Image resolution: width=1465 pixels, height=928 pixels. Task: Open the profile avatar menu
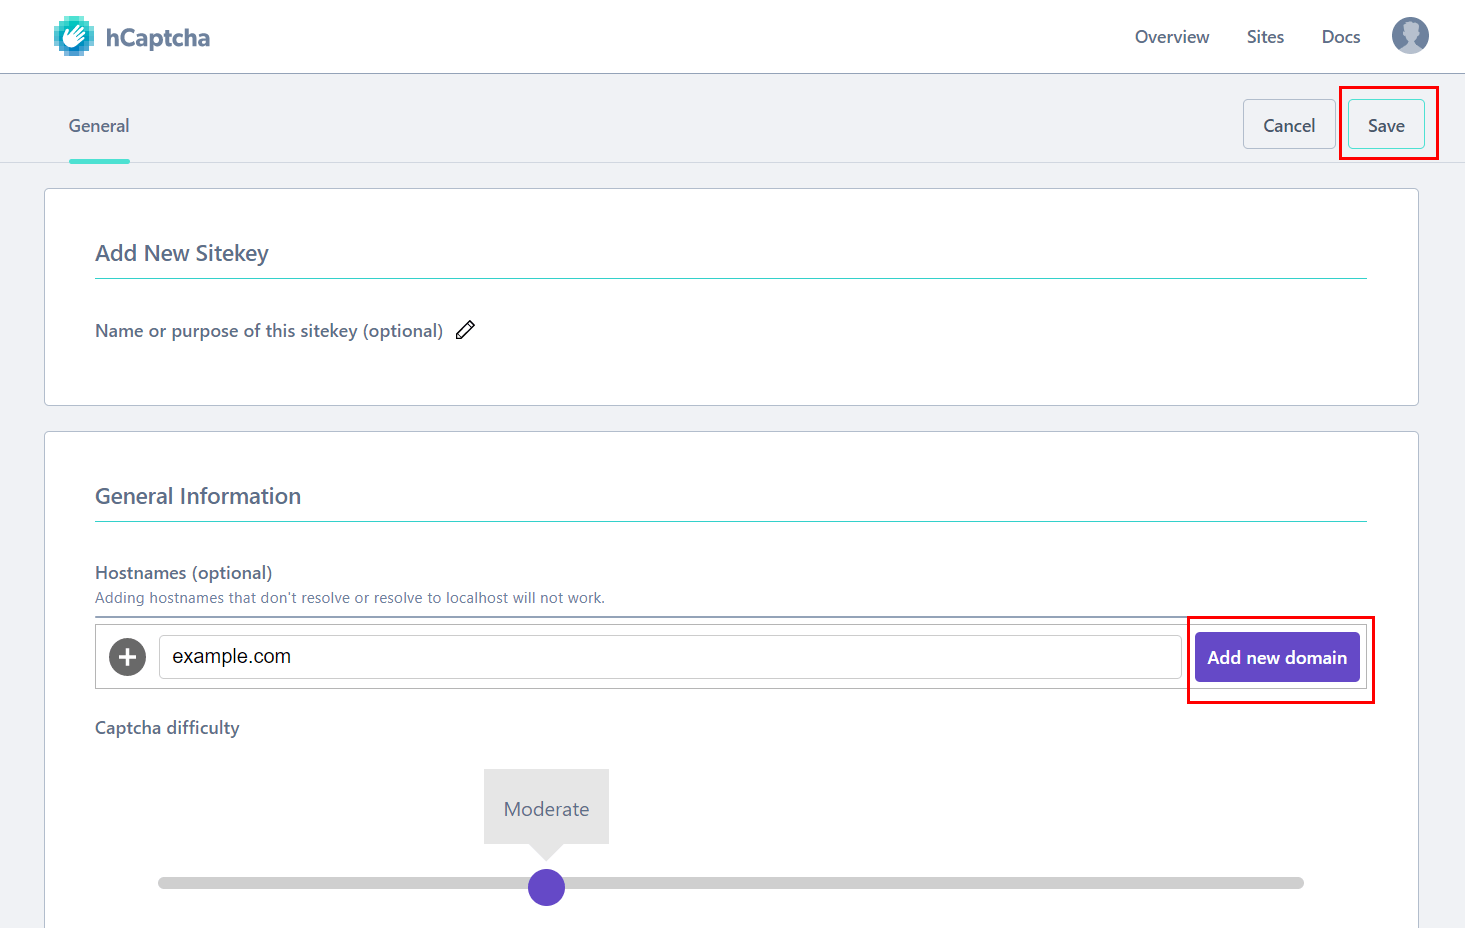click(1410, 35)
